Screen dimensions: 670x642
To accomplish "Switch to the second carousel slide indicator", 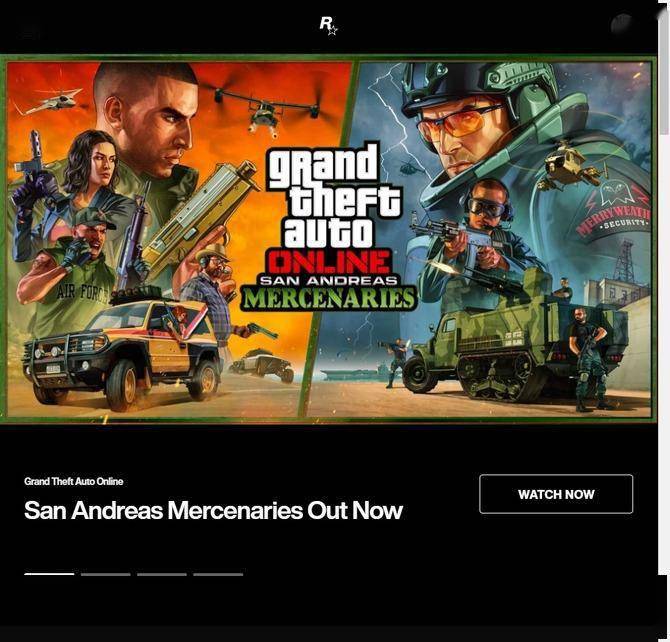I will click(106, 574).
